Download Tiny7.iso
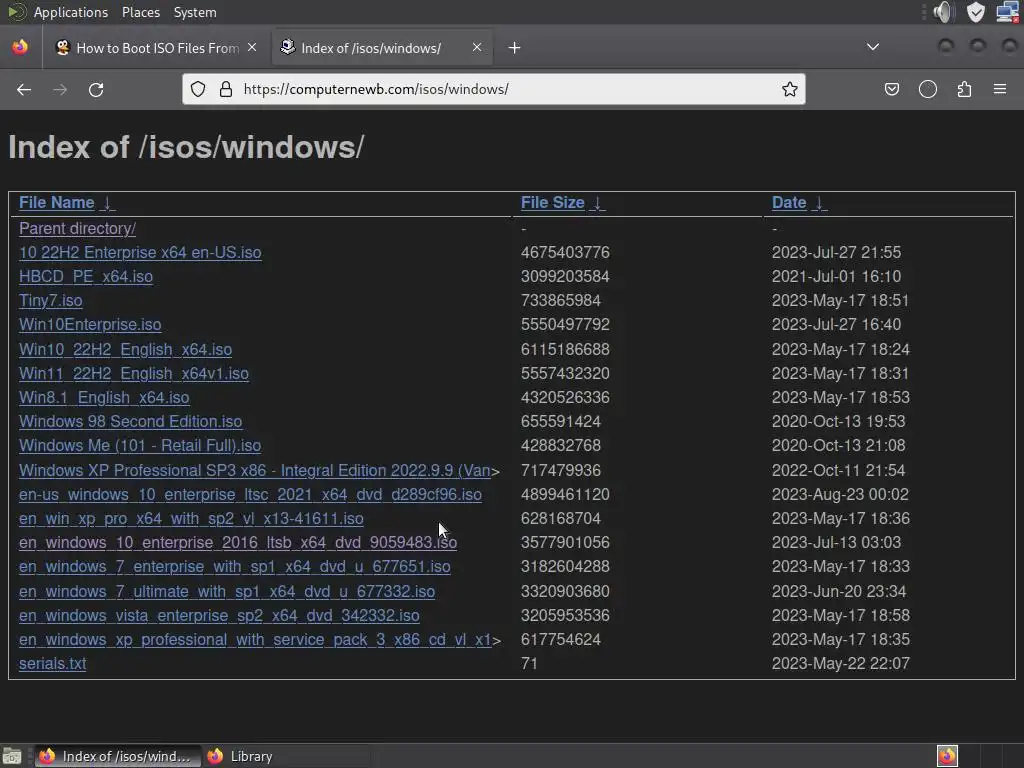This screenshot has height=768, width=1024. [50, 300]
